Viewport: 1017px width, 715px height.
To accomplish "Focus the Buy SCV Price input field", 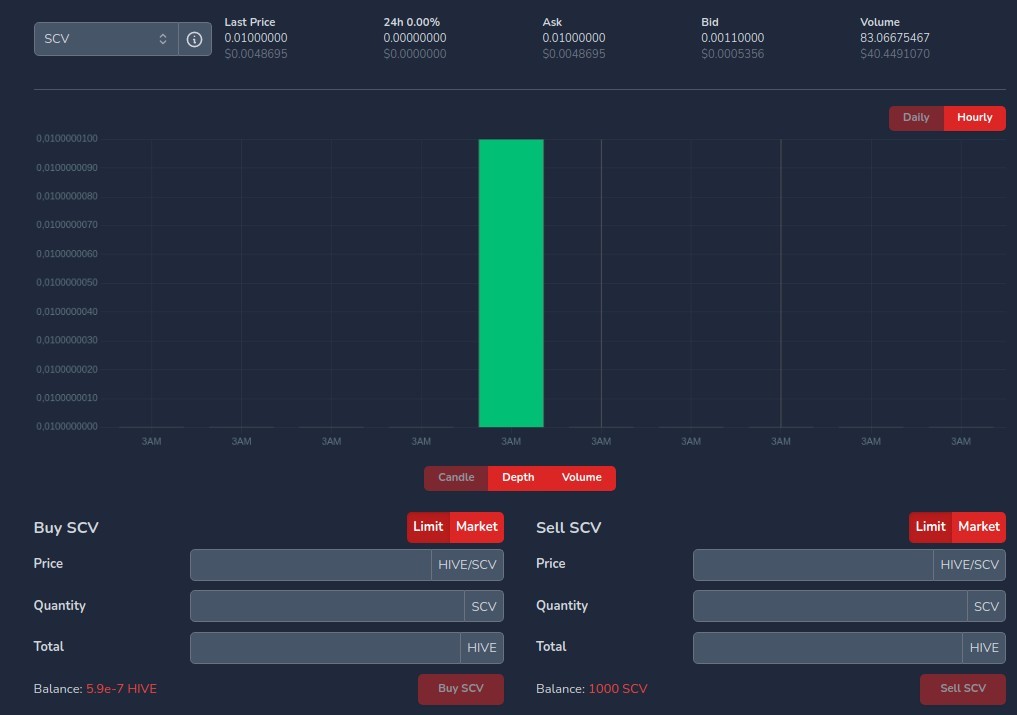I will tap(311, 565).
